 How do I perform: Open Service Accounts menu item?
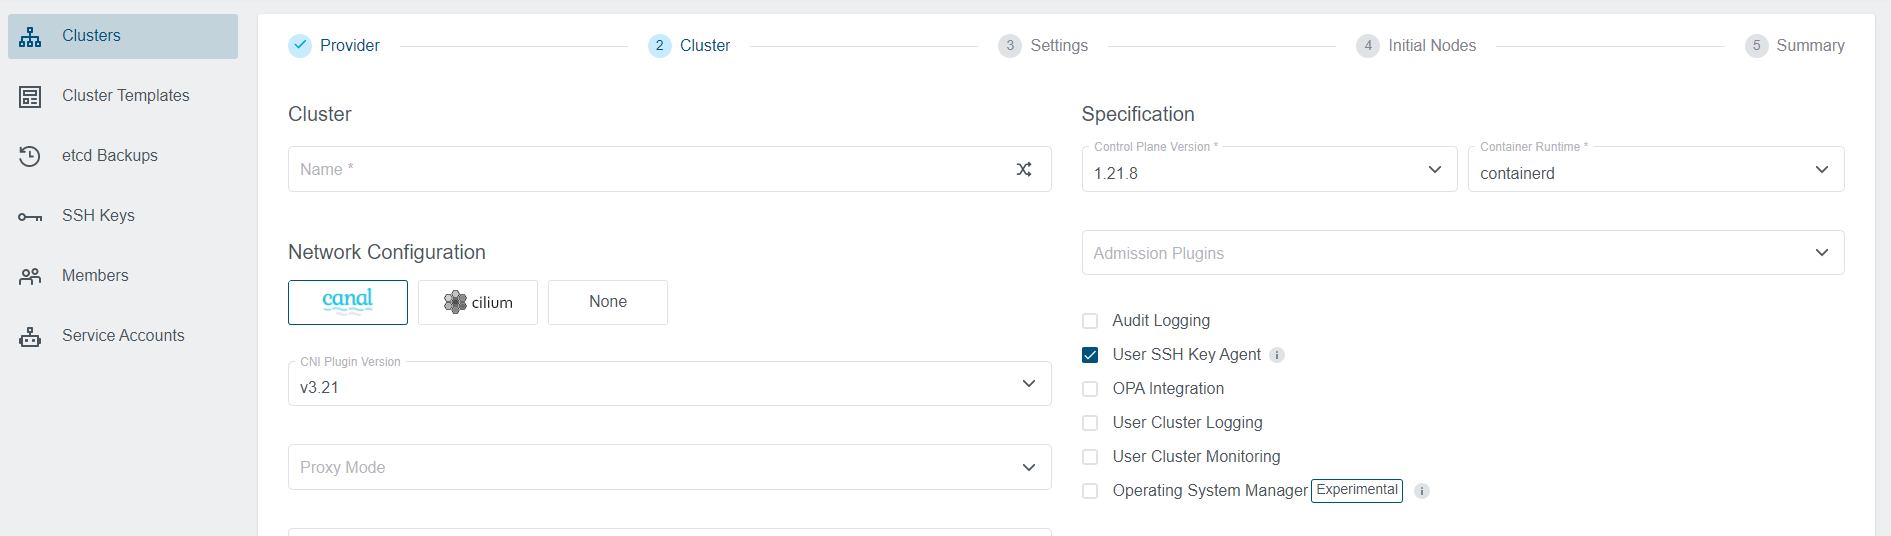(123, 336)
